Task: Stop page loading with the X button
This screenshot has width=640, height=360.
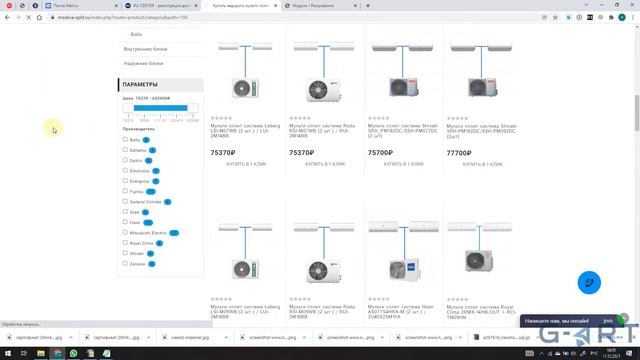Action: click(x=29, y=18)
